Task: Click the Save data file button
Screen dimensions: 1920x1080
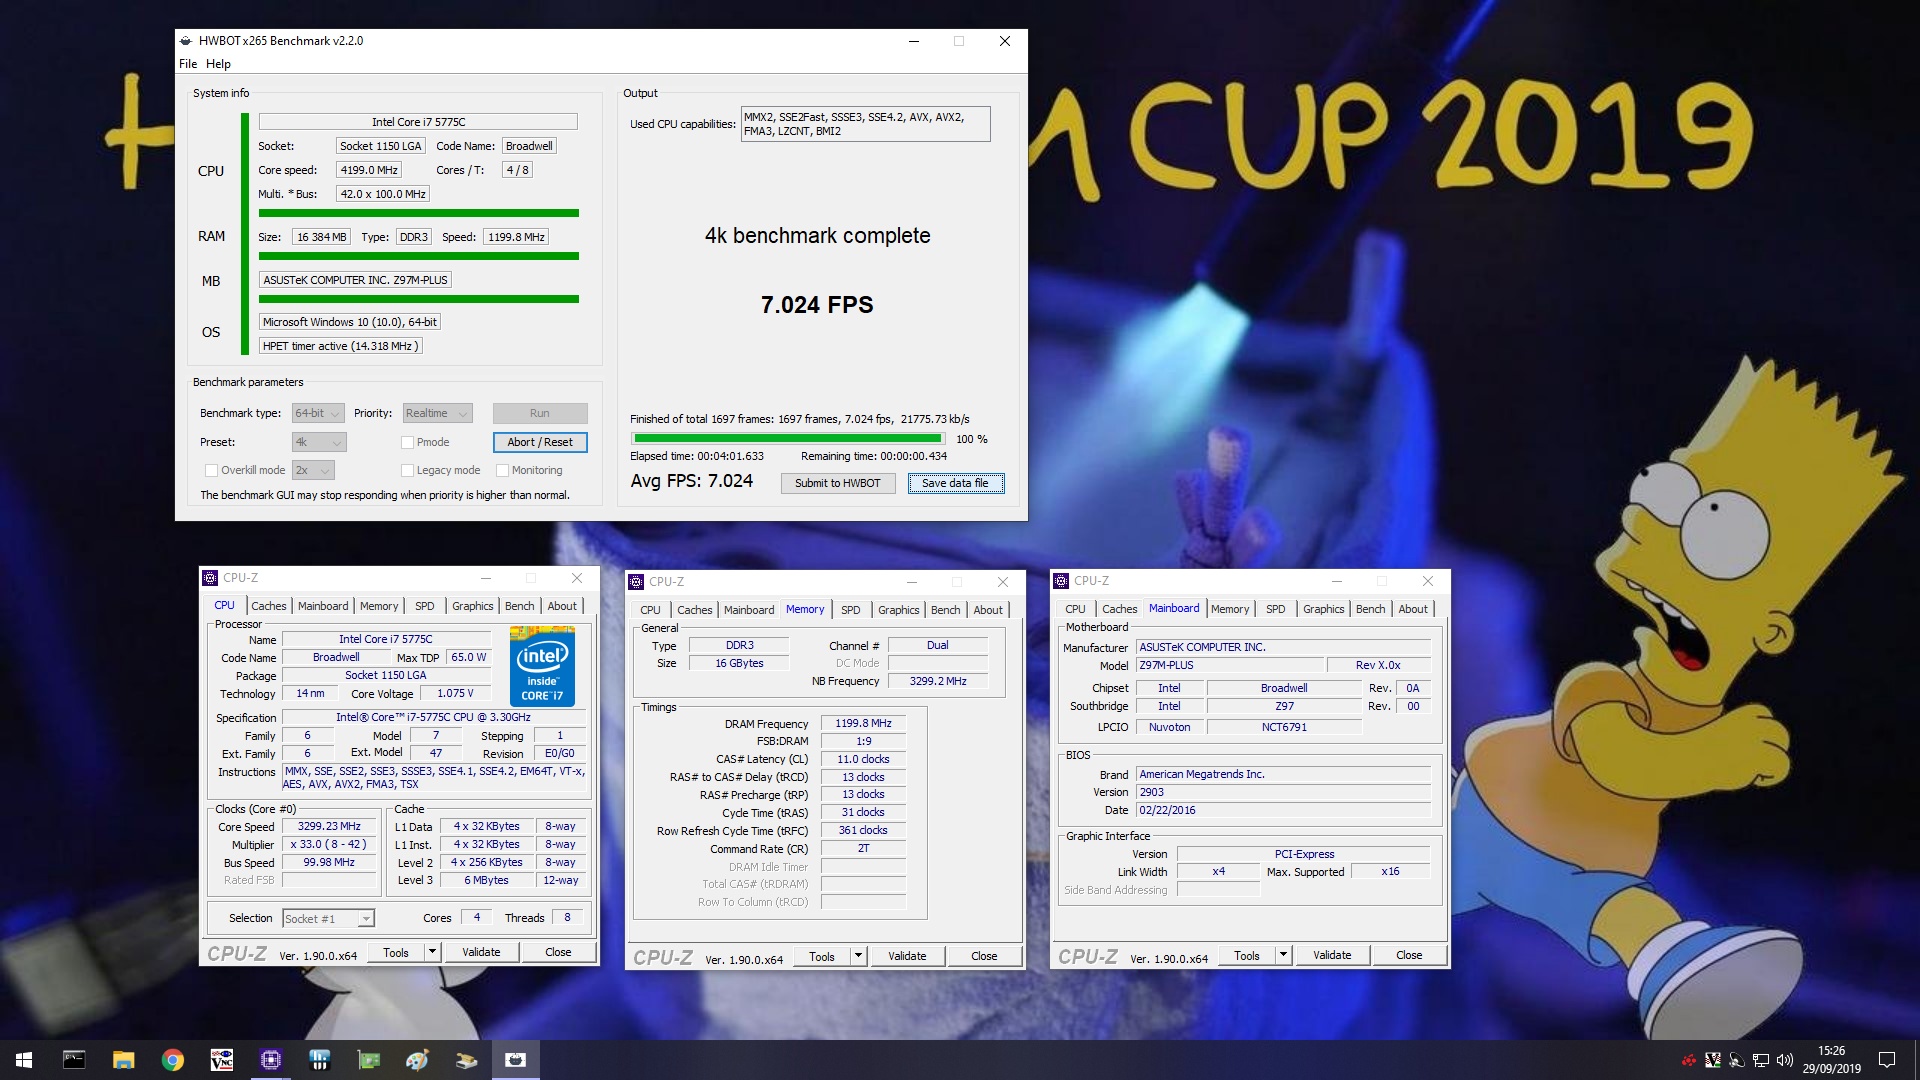Action: point(955,483)
